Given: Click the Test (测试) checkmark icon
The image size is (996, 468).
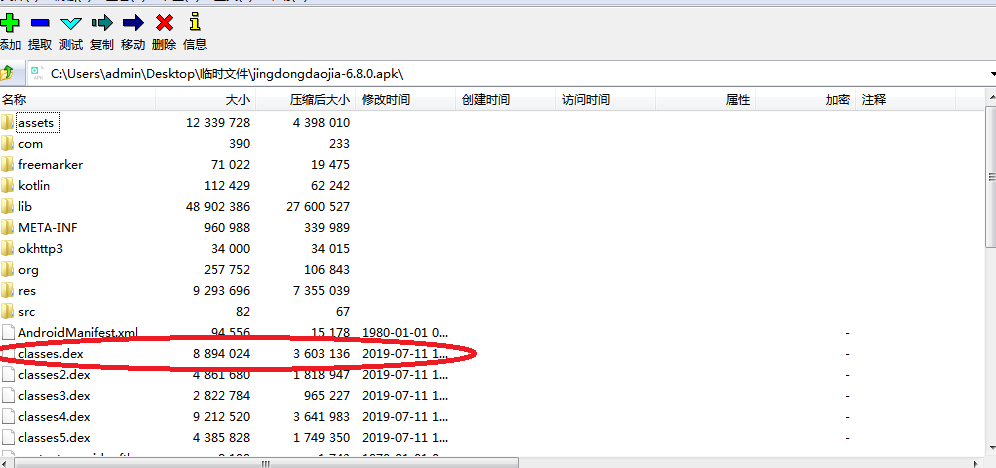Looking at the screenshot, I should click(71, 23).
